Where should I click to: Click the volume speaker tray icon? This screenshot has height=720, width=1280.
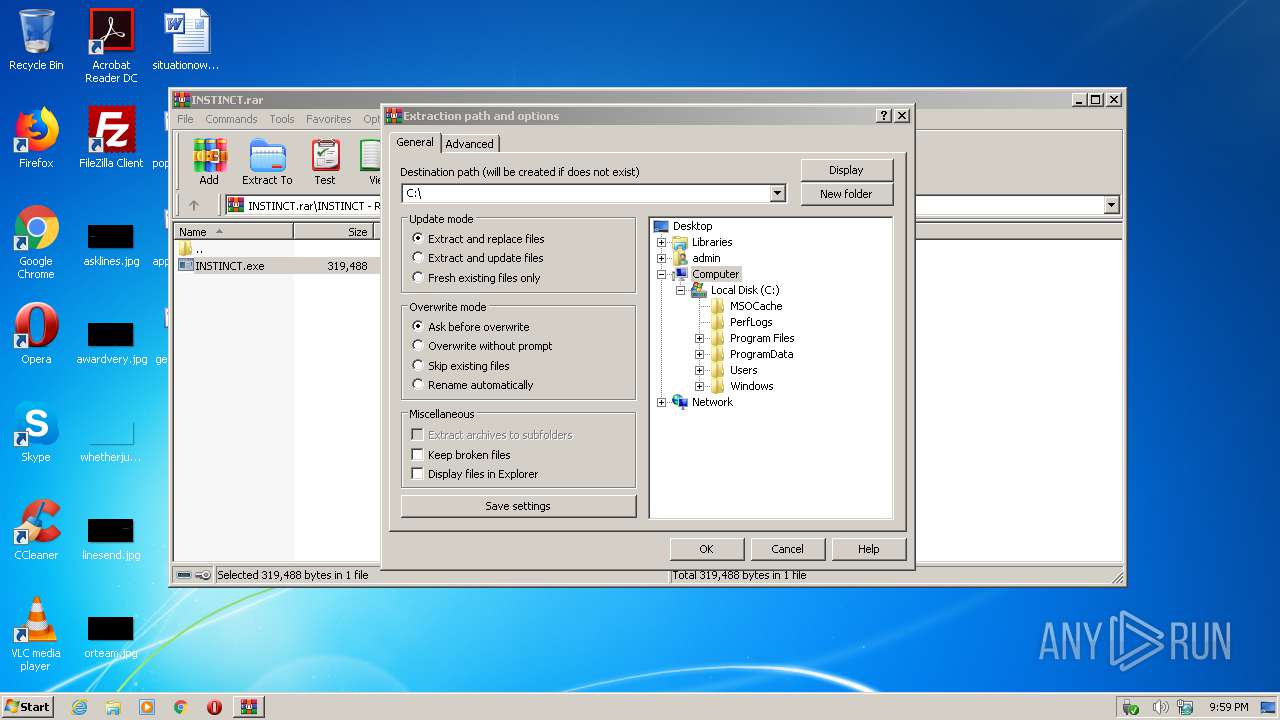click(x=1160, y=707)
